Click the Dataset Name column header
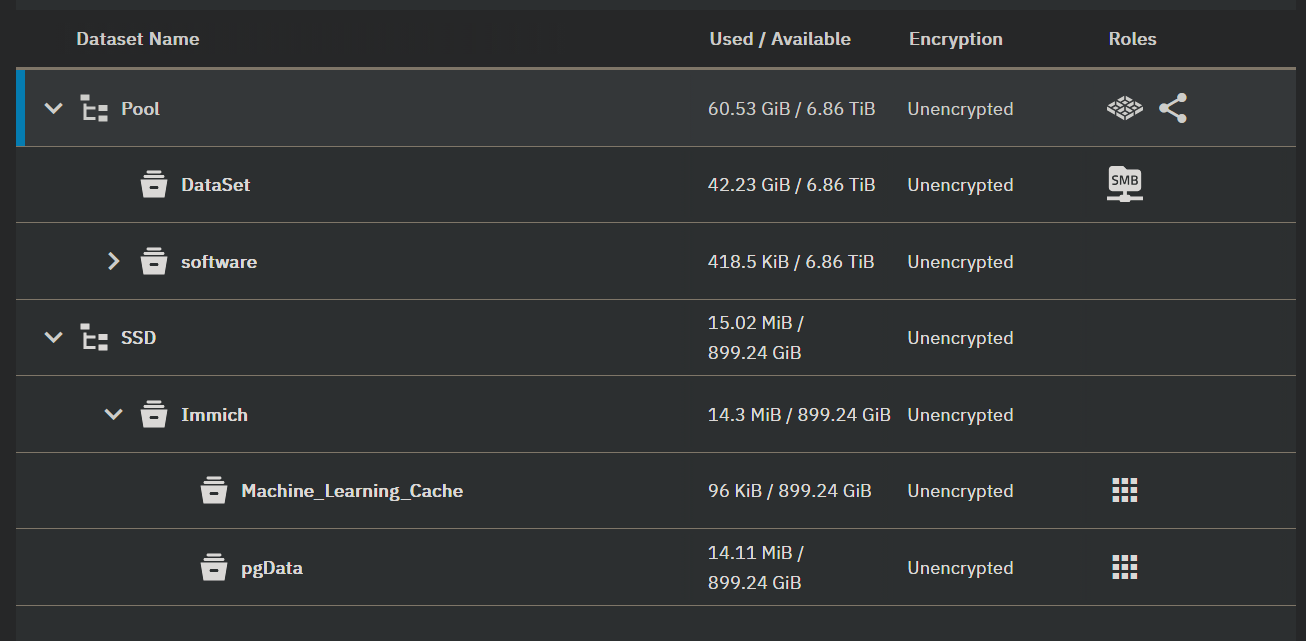This screenshot has width=1306, height=641. click(138, 39)
